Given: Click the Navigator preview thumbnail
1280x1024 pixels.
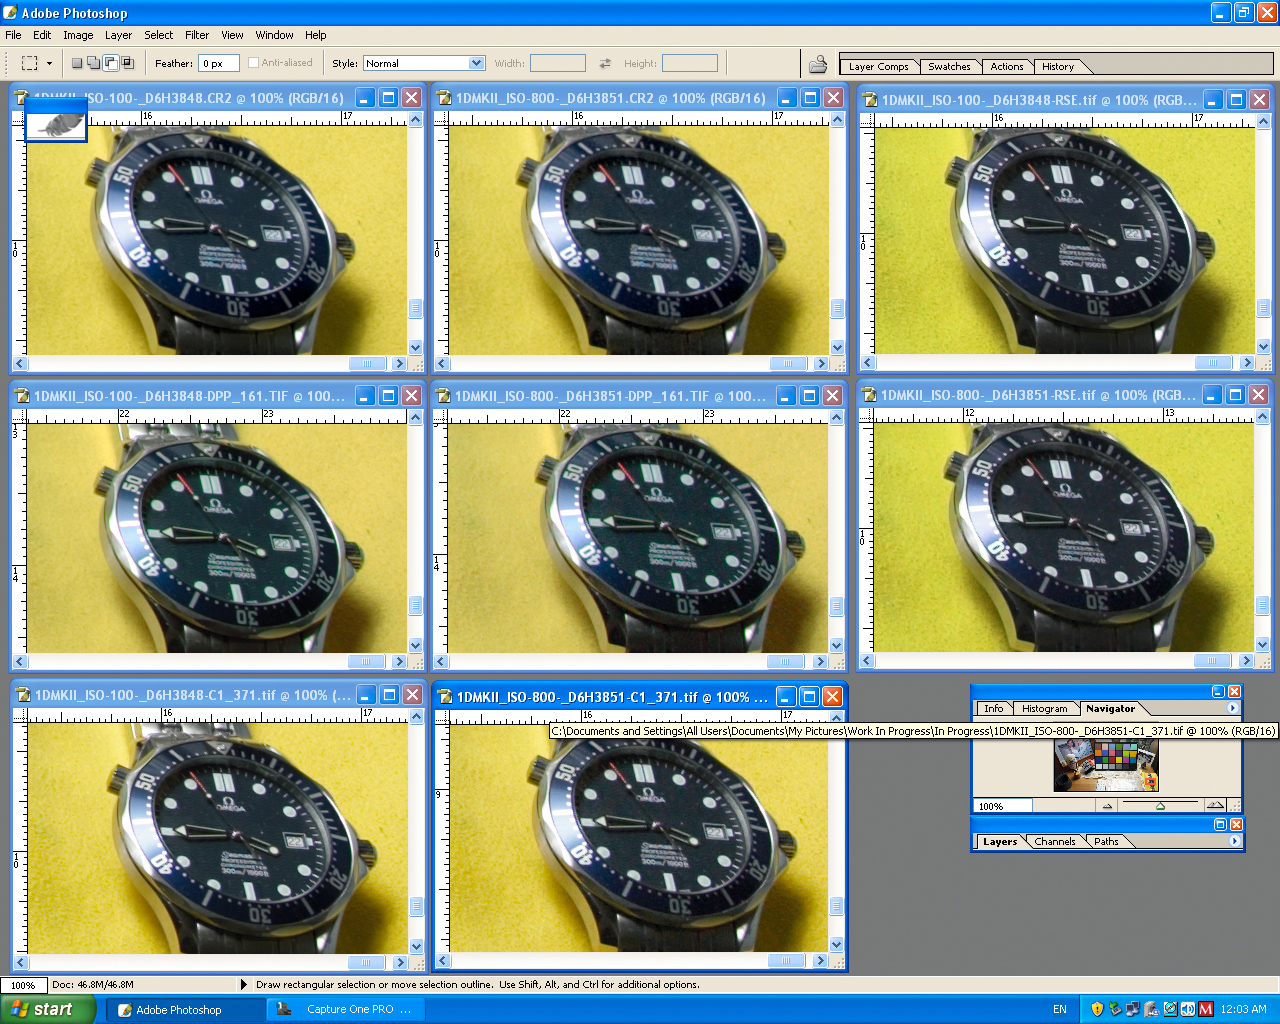Looking at the screenshot, I should pos(1106,766).
